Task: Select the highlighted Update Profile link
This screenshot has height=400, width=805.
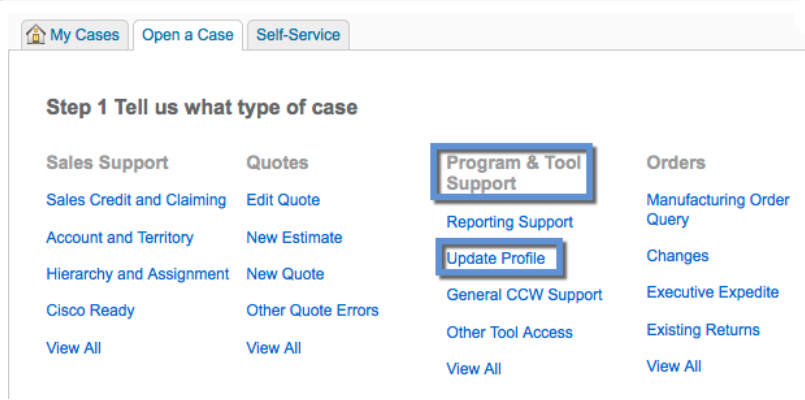Action: 495,258
